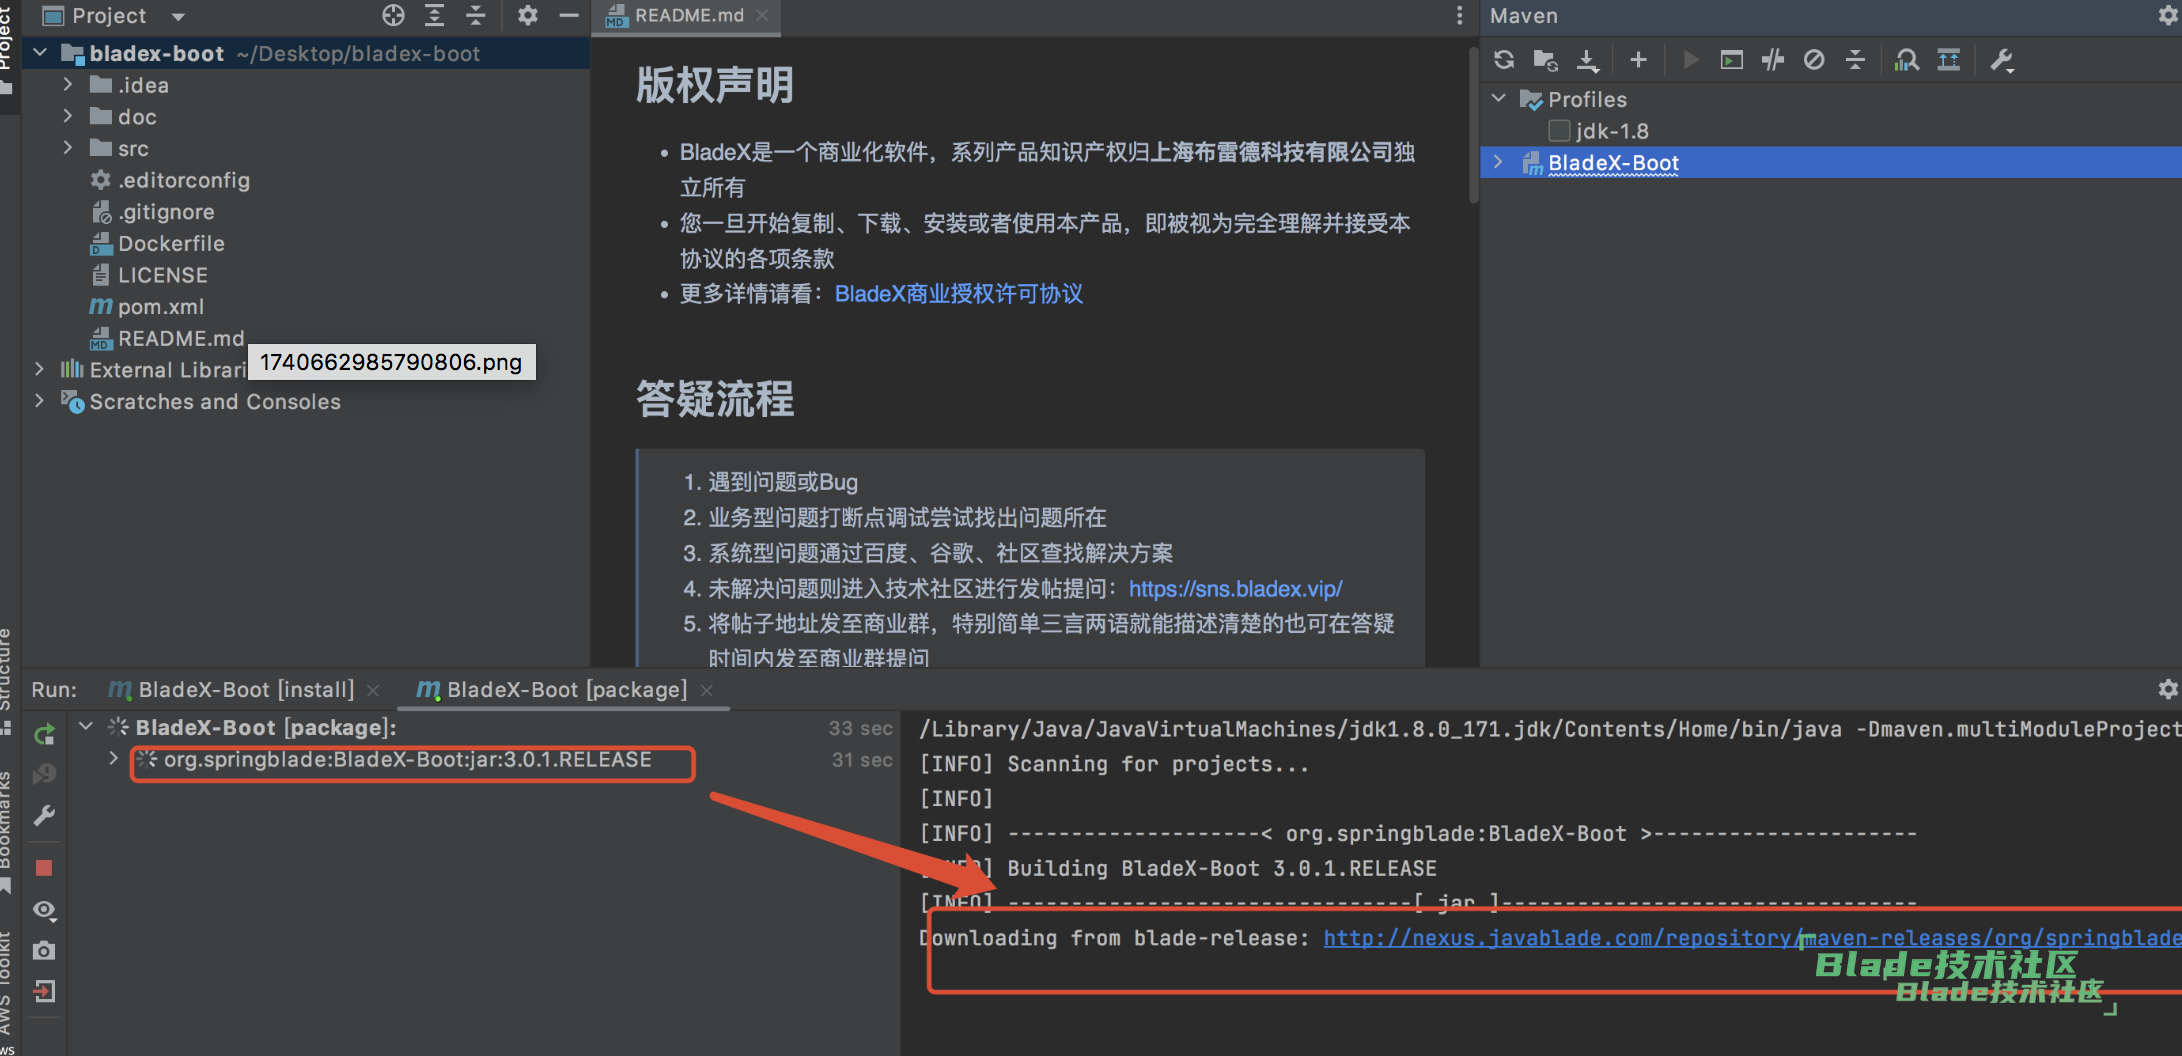
Task: Open the Structure side tool window
Action: click(x=6, y=680)
